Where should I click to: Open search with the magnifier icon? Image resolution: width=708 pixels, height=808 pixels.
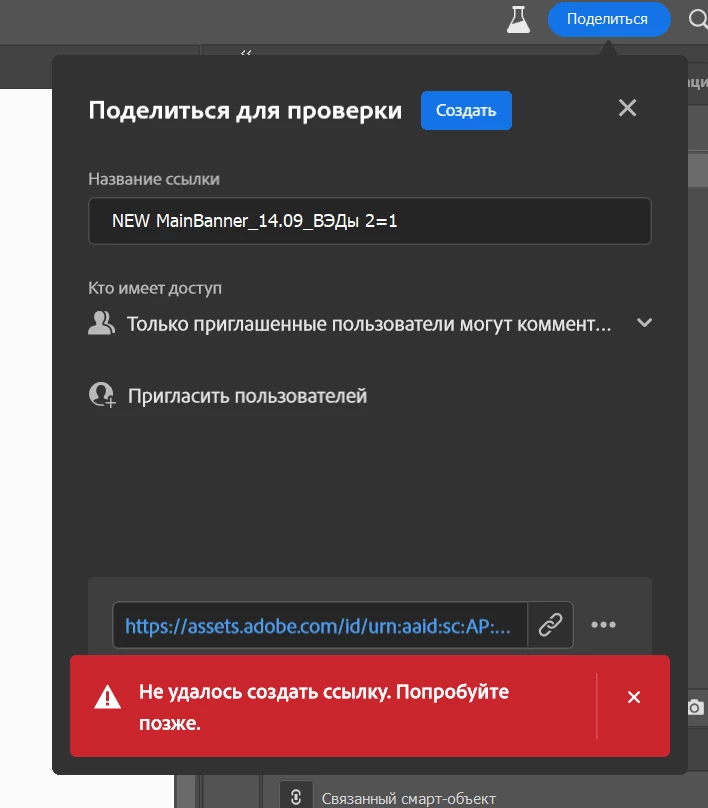[698, 20]
